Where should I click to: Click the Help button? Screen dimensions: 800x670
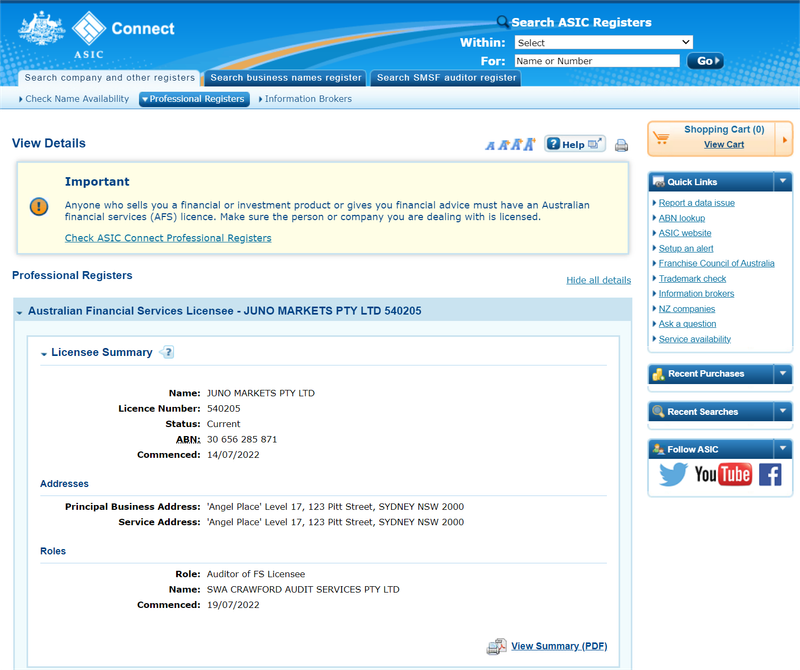point(575,144)
